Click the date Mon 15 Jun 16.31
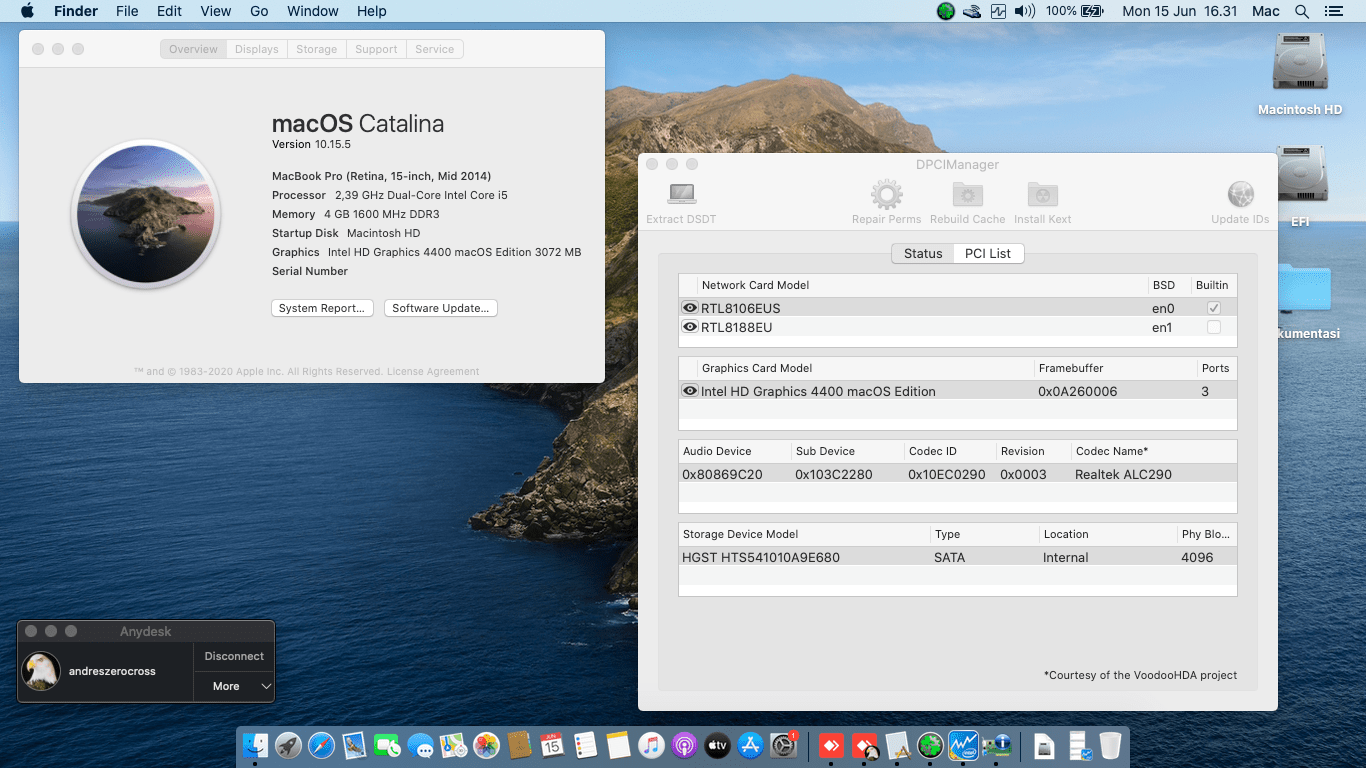The height and width of the screenshot is (768, 1366). click(x=1180, y=11)
